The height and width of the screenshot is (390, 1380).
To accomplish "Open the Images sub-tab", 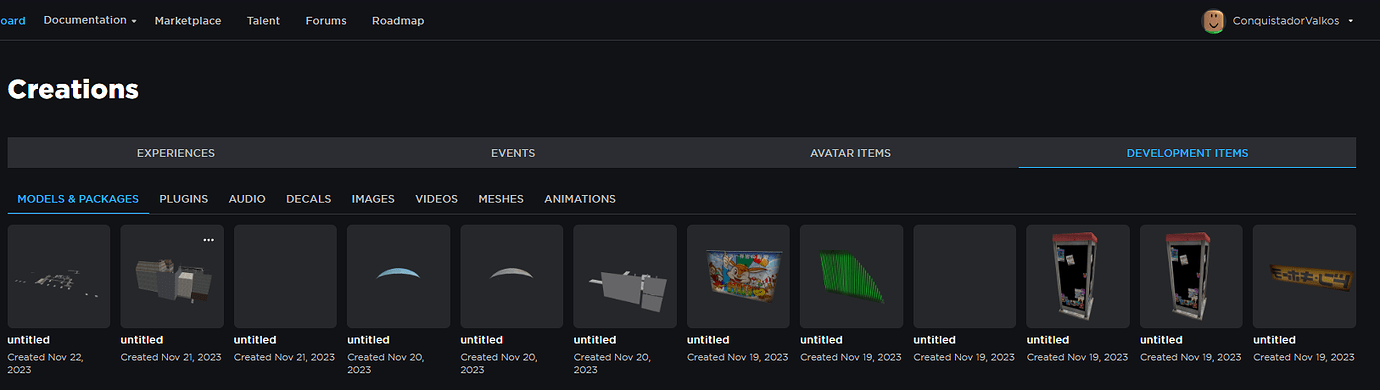I will [x=373, y=199].
